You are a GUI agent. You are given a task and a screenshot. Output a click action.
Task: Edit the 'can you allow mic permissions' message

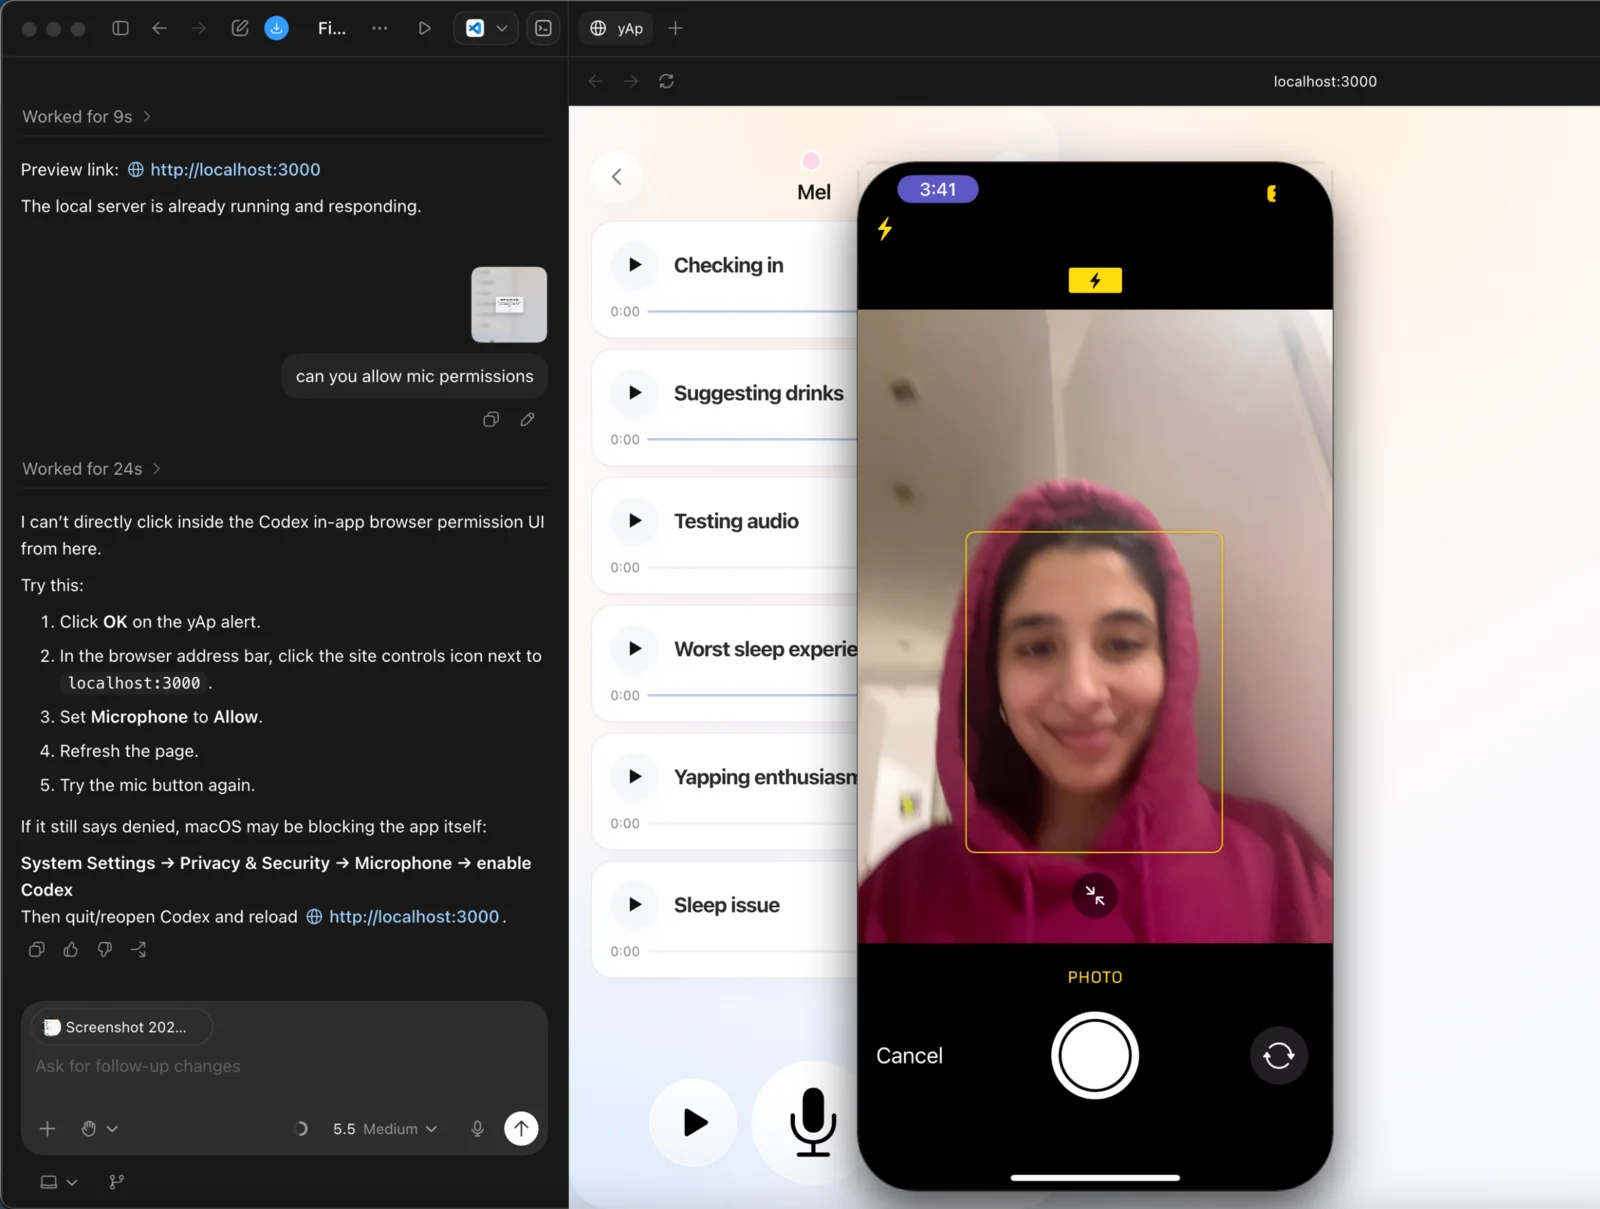[x=527, y=419]
